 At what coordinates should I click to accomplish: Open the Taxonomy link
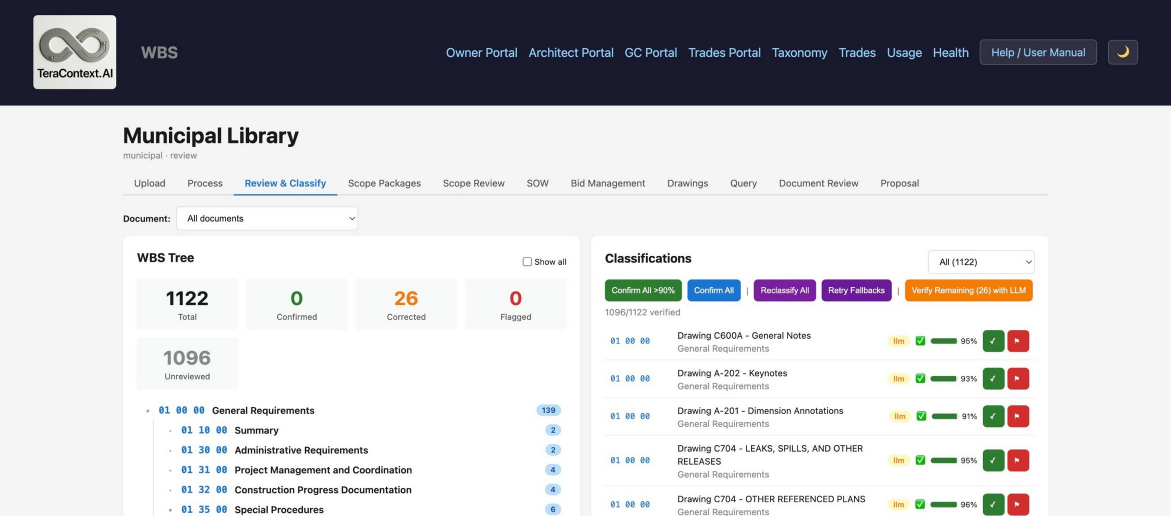800,53
